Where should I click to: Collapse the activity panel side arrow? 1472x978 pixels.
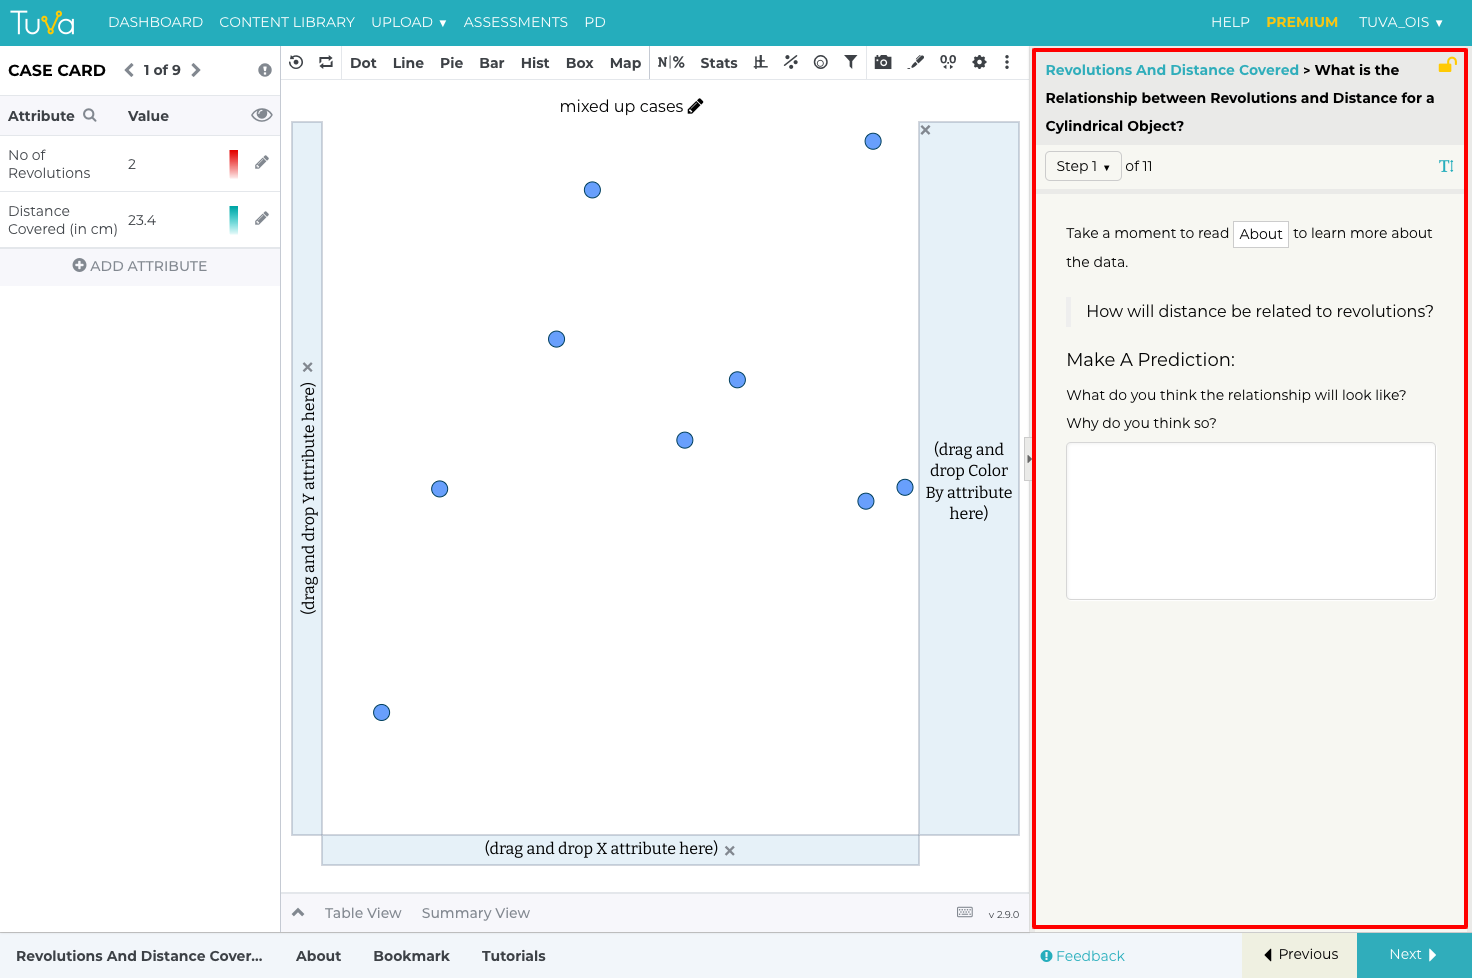pyautogui.click(x=1029, y=459)
